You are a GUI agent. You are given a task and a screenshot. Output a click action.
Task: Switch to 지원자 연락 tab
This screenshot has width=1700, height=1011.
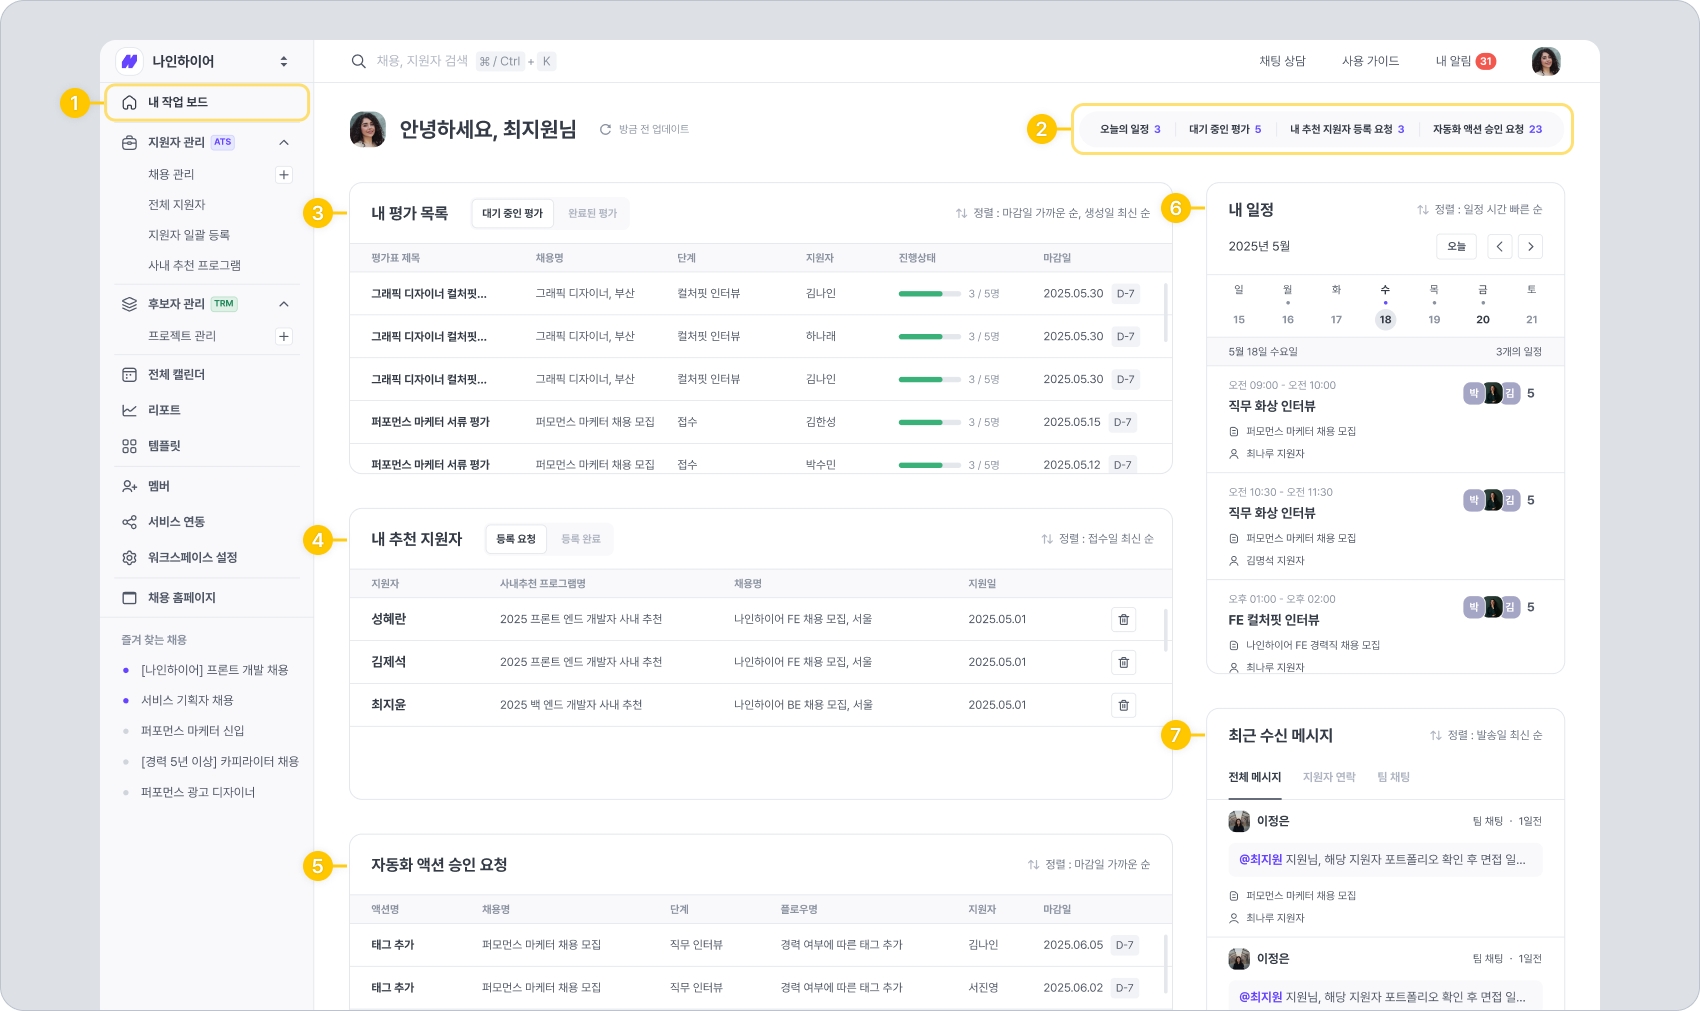[1329, 777]
